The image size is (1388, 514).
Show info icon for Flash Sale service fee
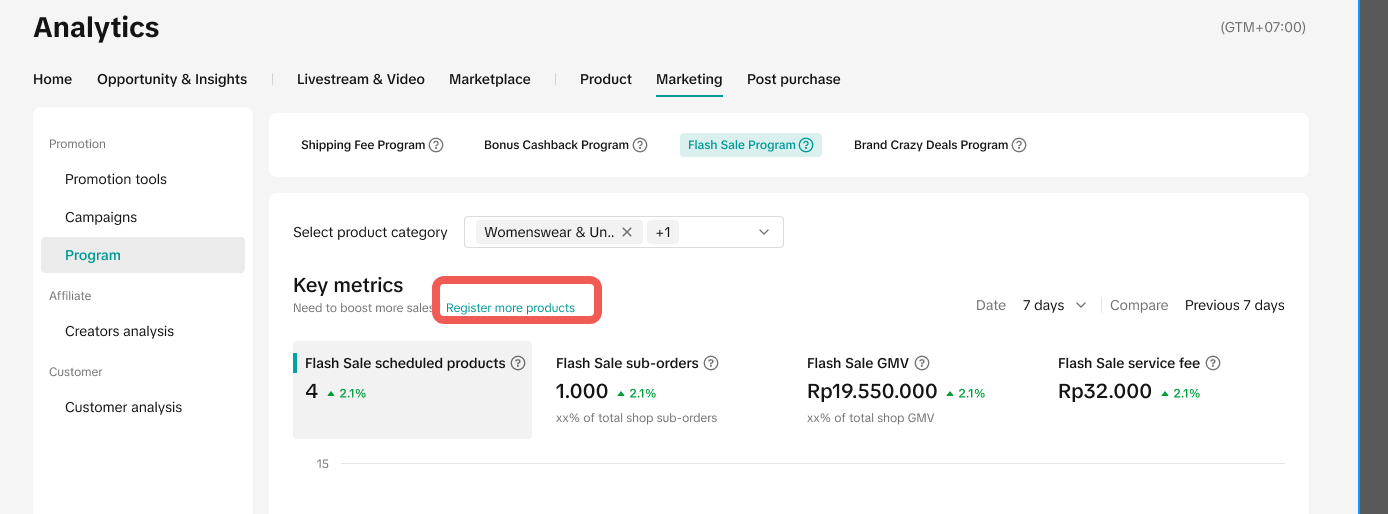pos(1213,364)
